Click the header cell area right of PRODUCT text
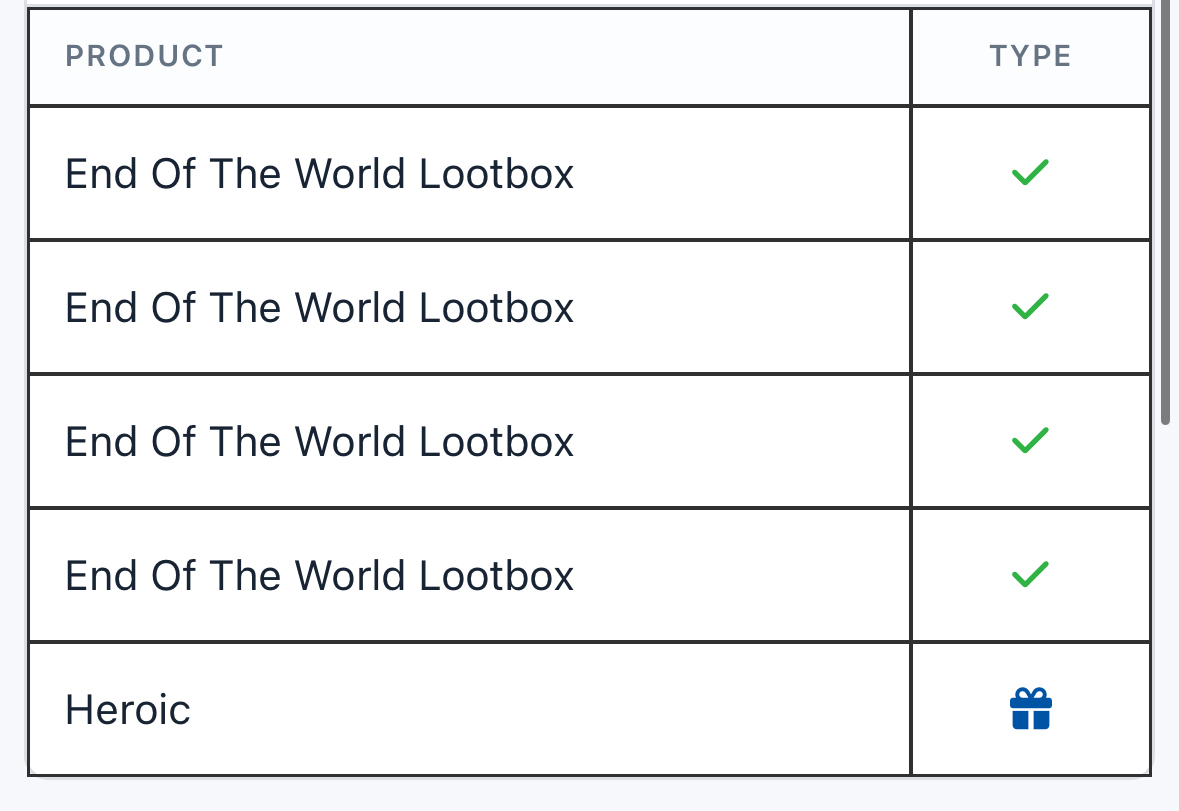The height and width of the screenshot is (811, 1179). tap(564, 56)
